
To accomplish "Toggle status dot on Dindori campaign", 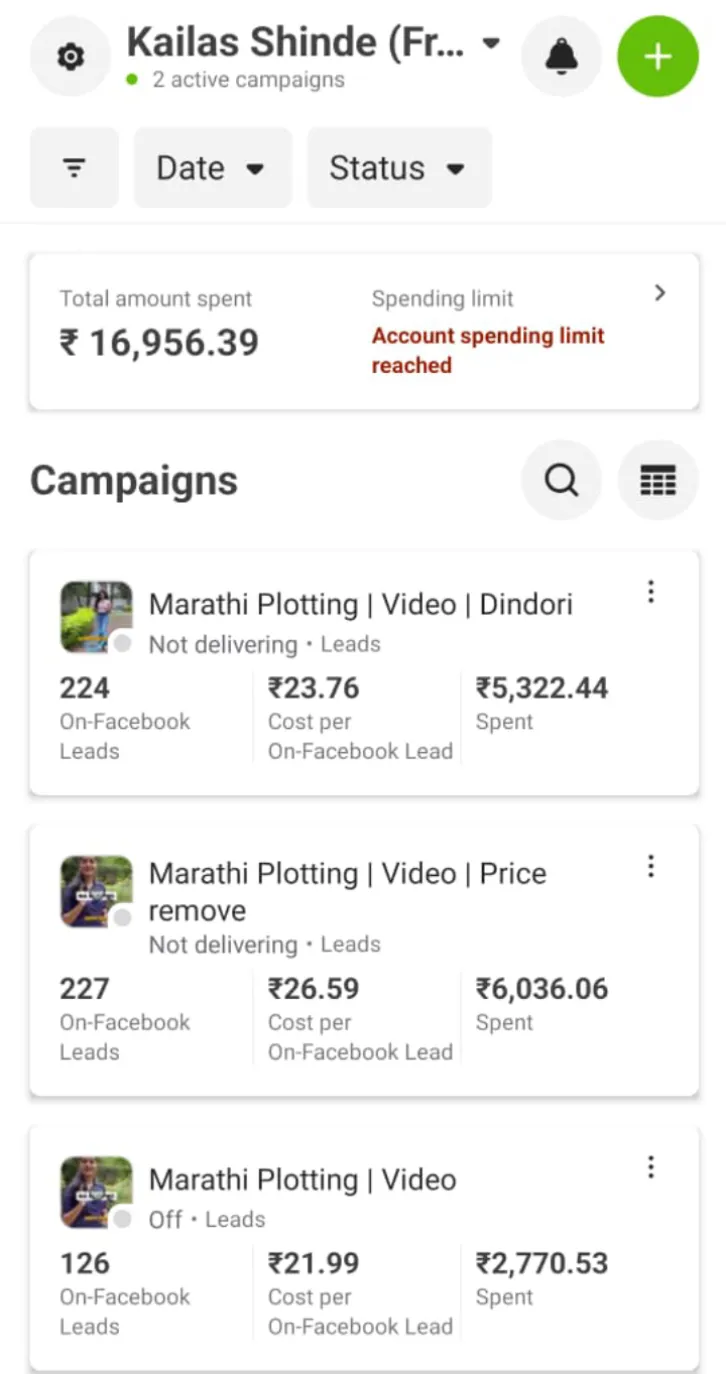I will 122,644.
